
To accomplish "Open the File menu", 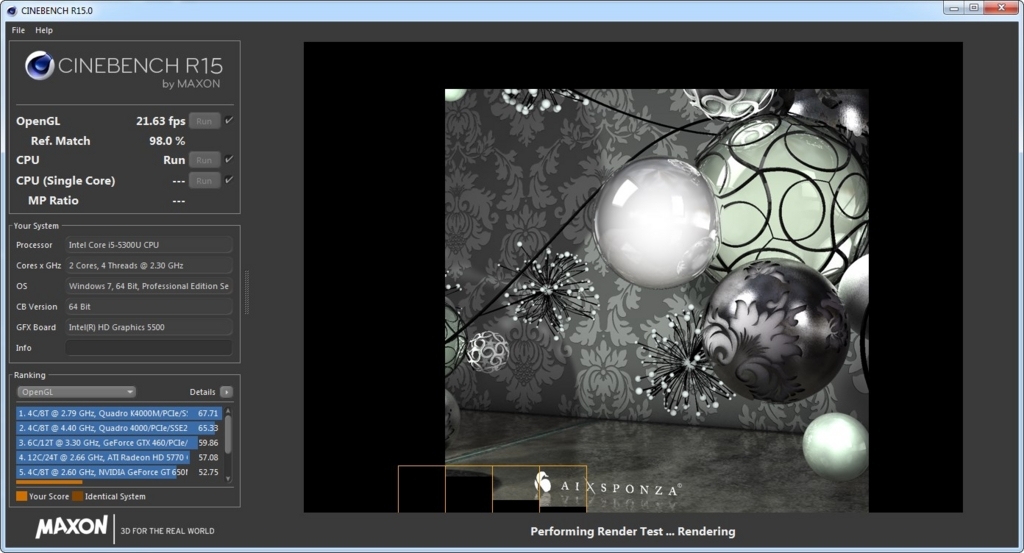I will [18, 30].
